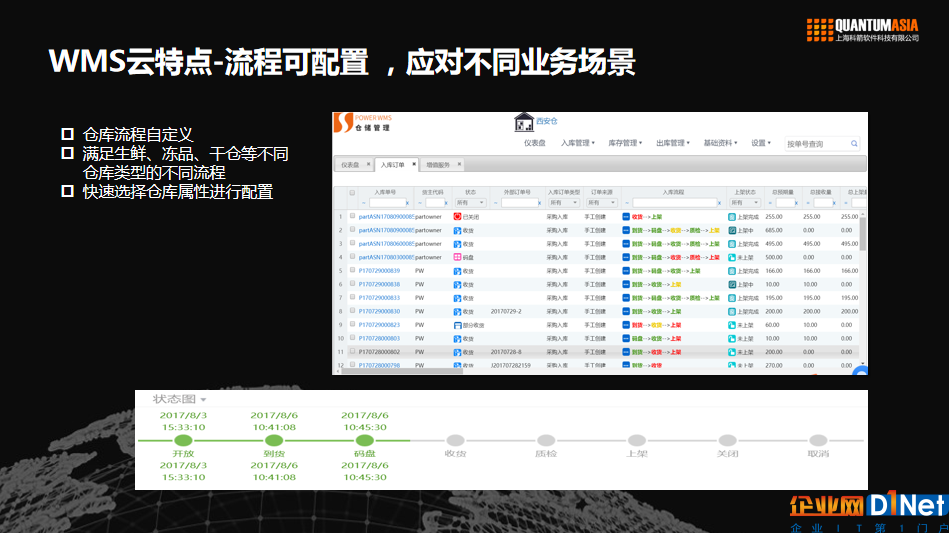
Task: Open the 入库订单类型 filter dropdown
Action: coord(563,203)
